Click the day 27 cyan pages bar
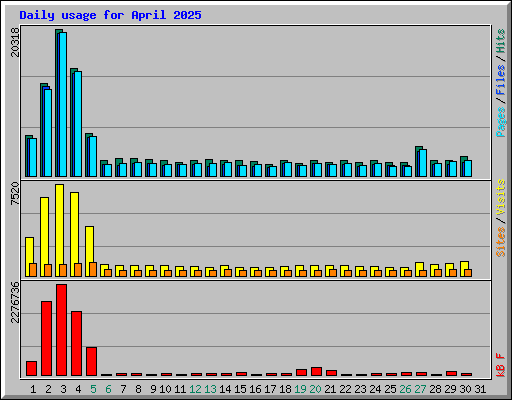Screen dimensions: 512x400 pyautogui.click(x=423, y=163)
